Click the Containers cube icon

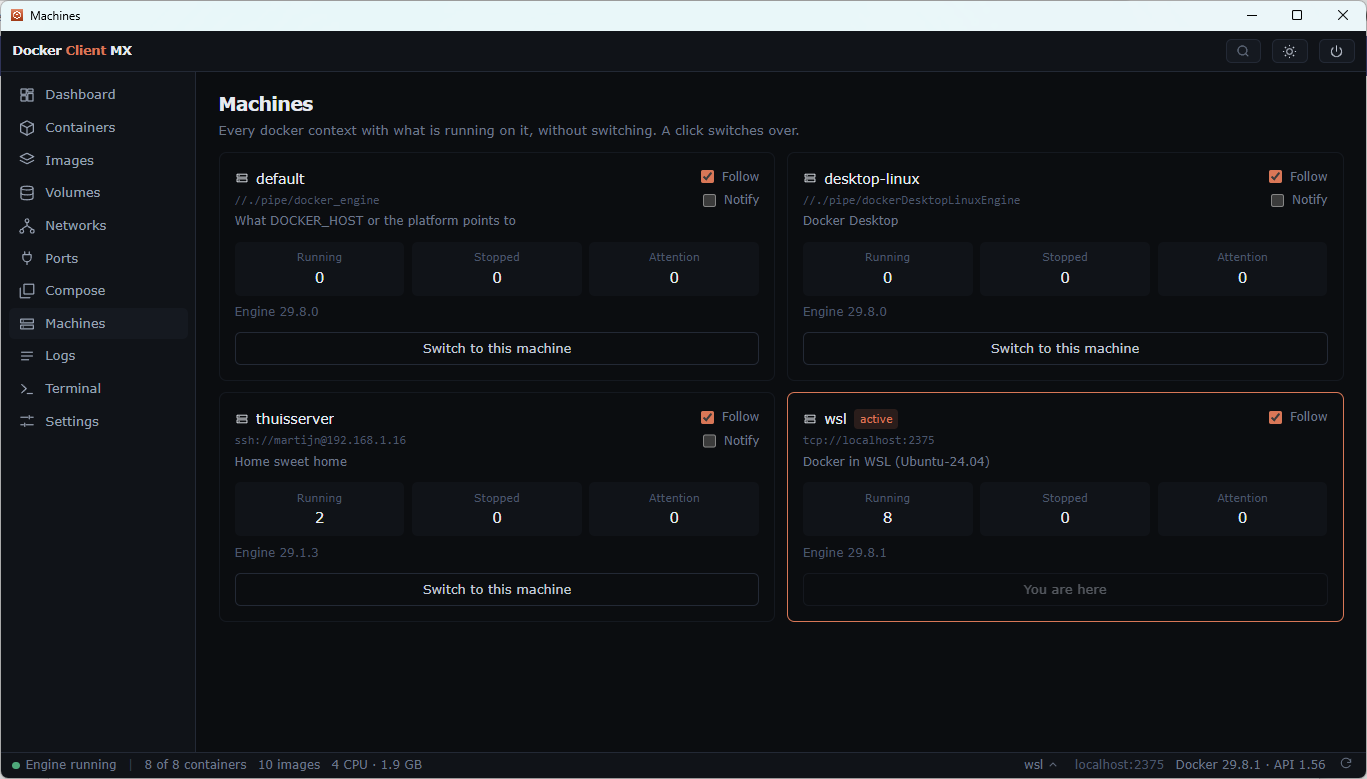click(27, 128)
